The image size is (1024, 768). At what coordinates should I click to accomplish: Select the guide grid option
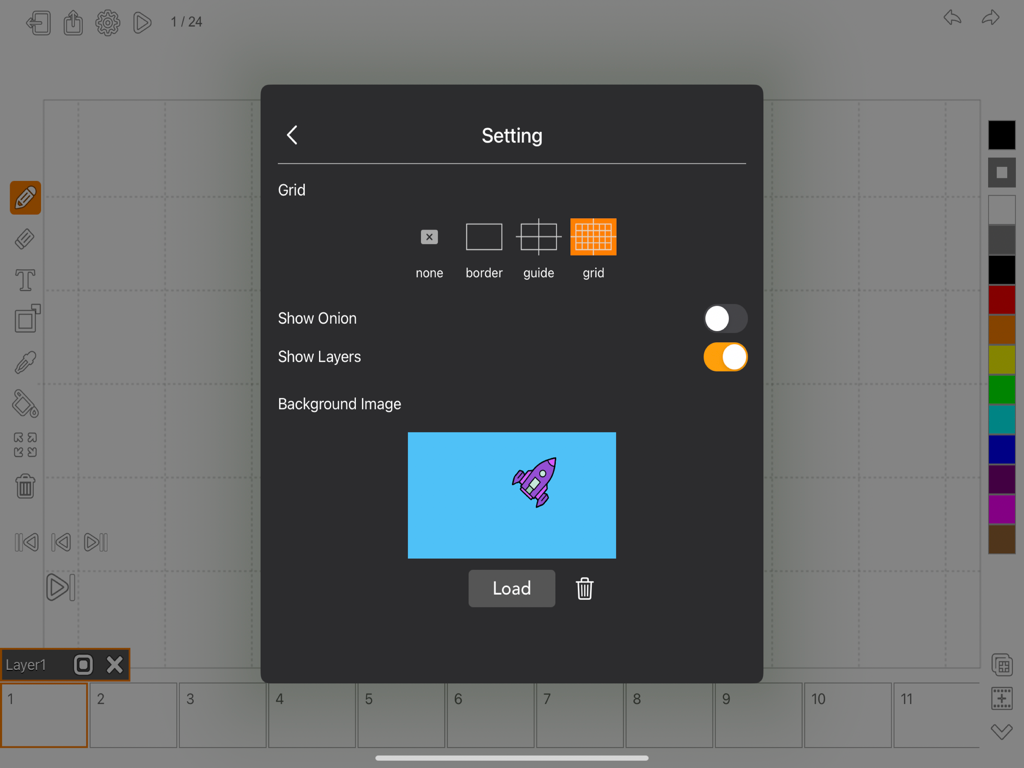click(x=538, y=236)
